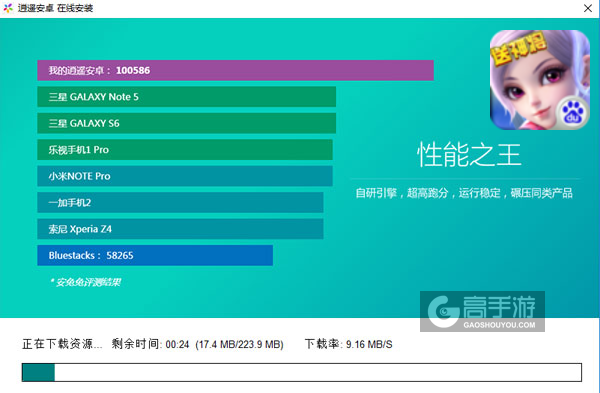Click the 剩余时间 00:24 remaining time
600x393 pixels.
(150, 344)
